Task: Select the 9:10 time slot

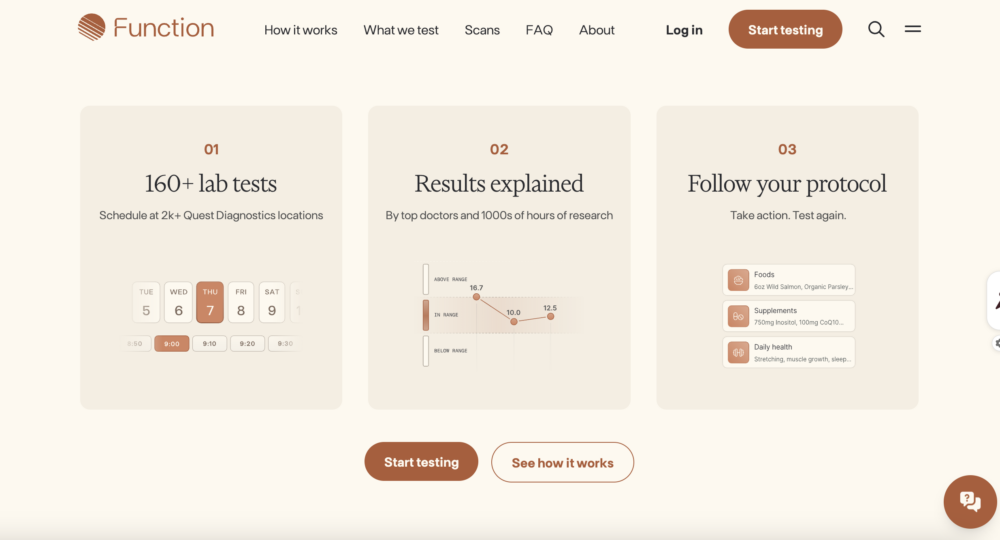Action: (209, 343)
